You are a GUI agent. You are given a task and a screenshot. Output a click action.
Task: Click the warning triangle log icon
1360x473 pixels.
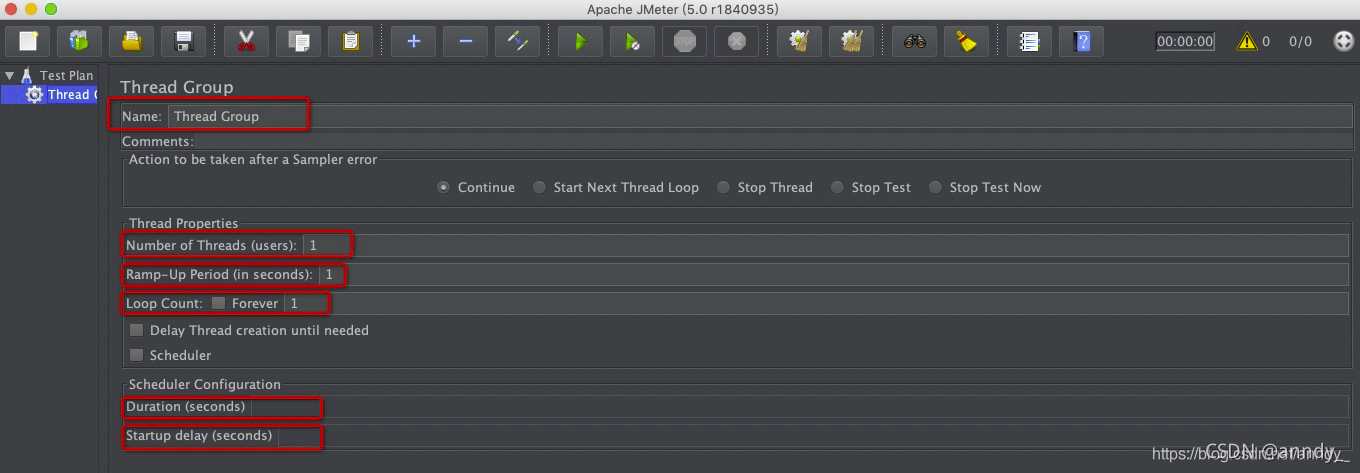tap(1246, 42)
